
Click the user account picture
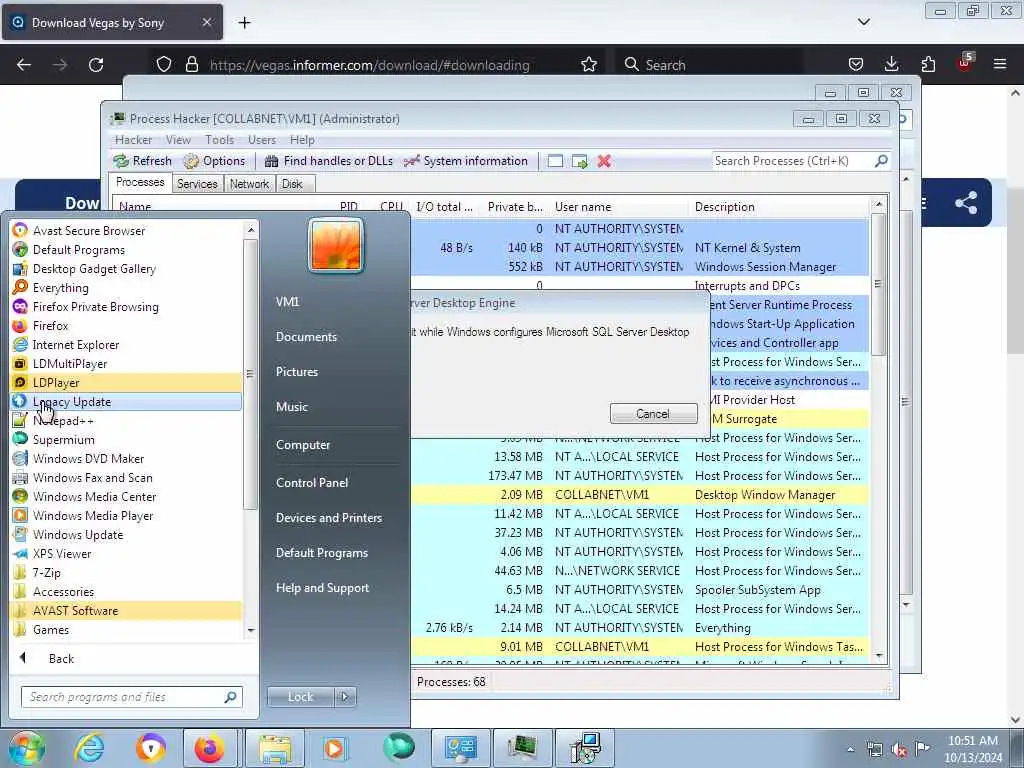pyautogui.click(x=336, y=245)
